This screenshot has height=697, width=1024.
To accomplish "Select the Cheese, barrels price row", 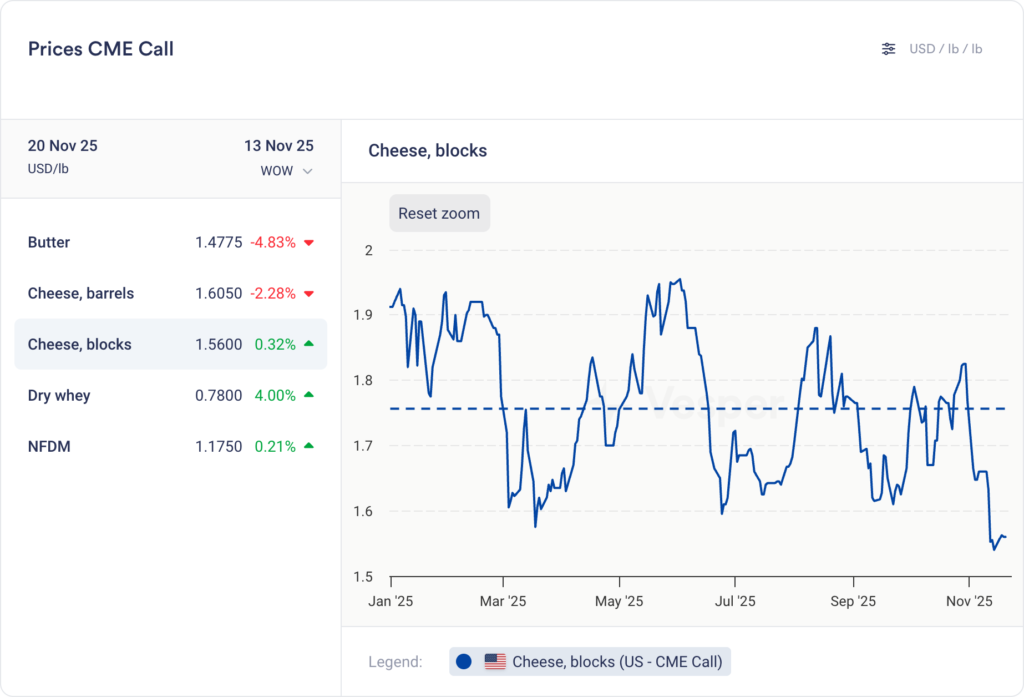I will (x=170, y=294).
